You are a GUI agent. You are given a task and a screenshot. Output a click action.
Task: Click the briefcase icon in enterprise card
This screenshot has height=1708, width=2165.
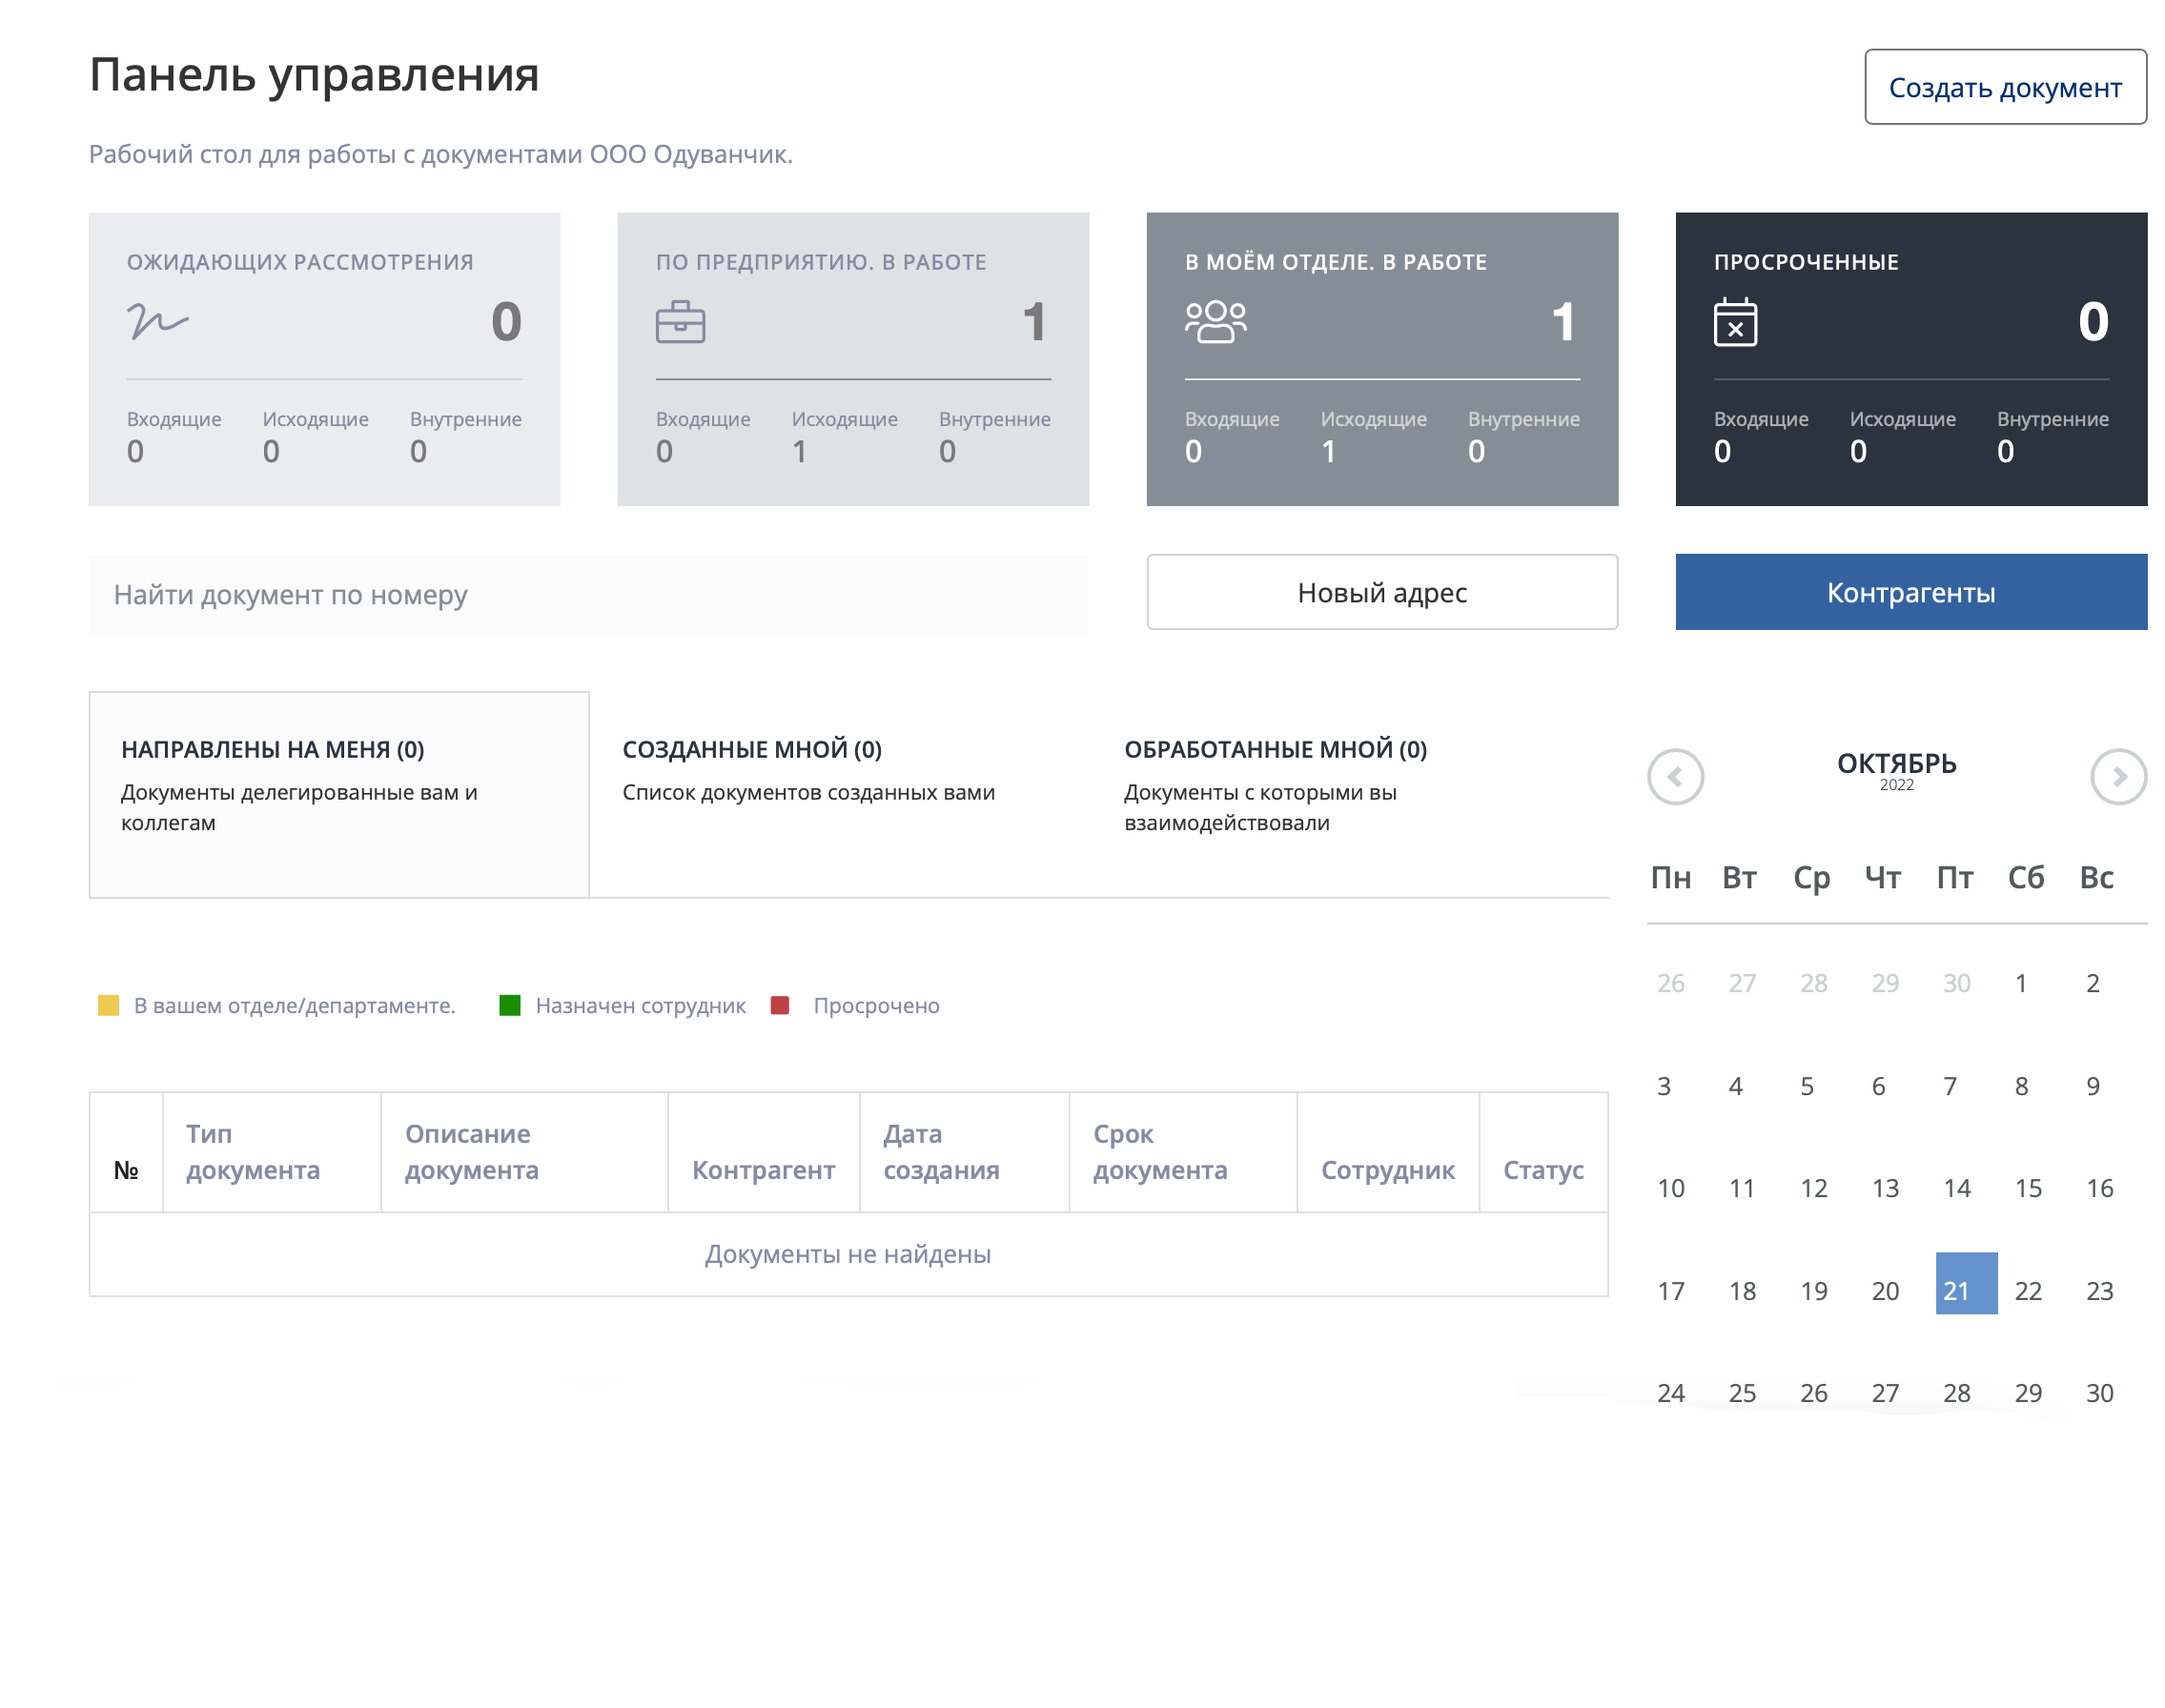point(680,322)
